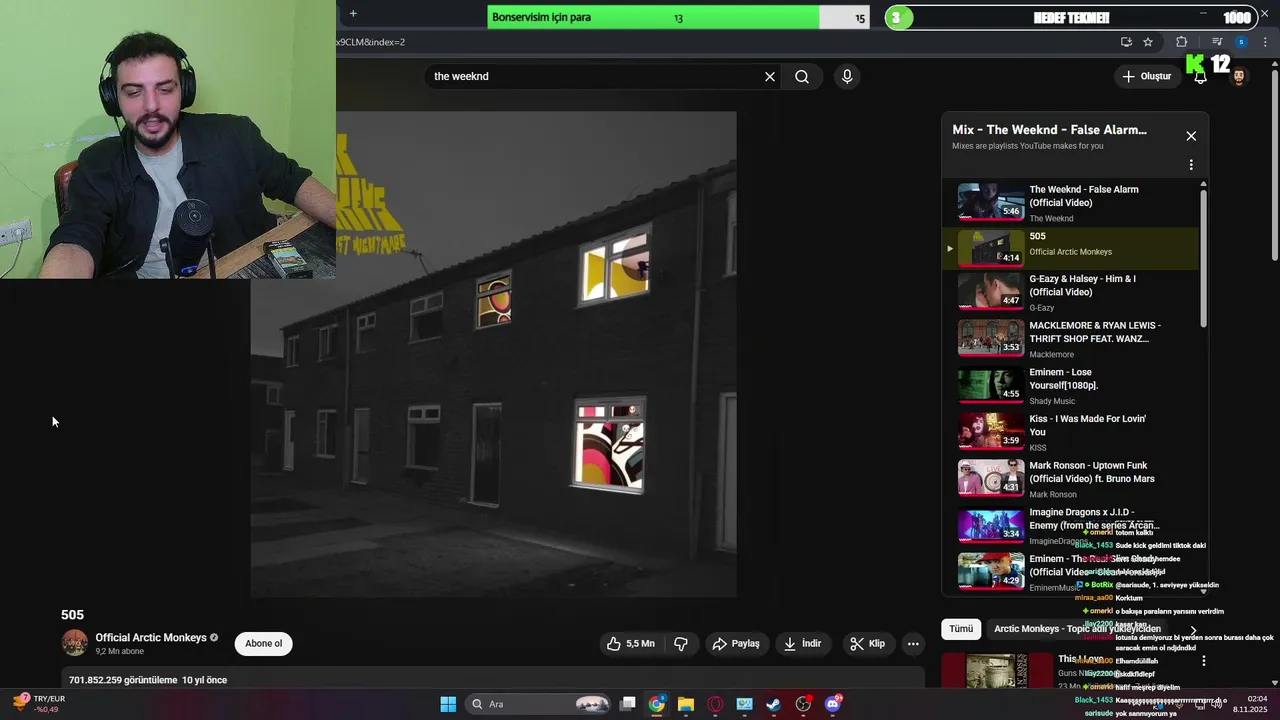Open Official Arctic Monkeys channel avatar
Image resolution: width=1280 pixels, height=720 pixels.
pos(75,643)
